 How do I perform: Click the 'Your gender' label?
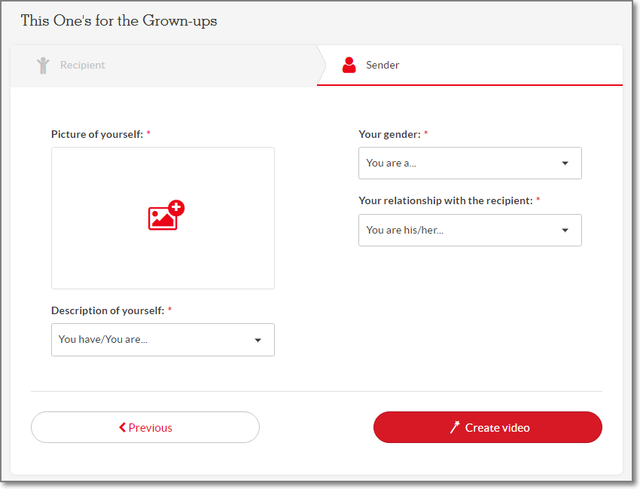[389, 133]
